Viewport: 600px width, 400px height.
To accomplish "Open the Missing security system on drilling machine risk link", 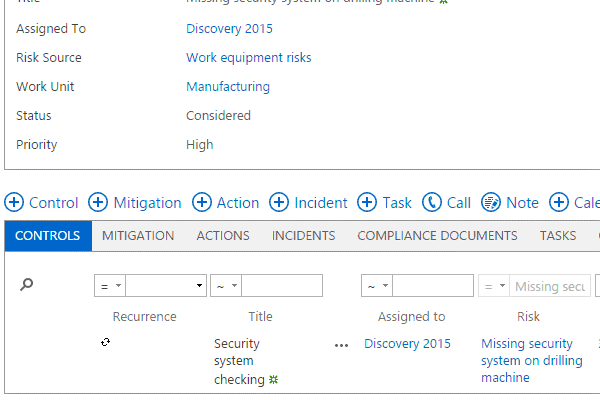I will [532, 361].
